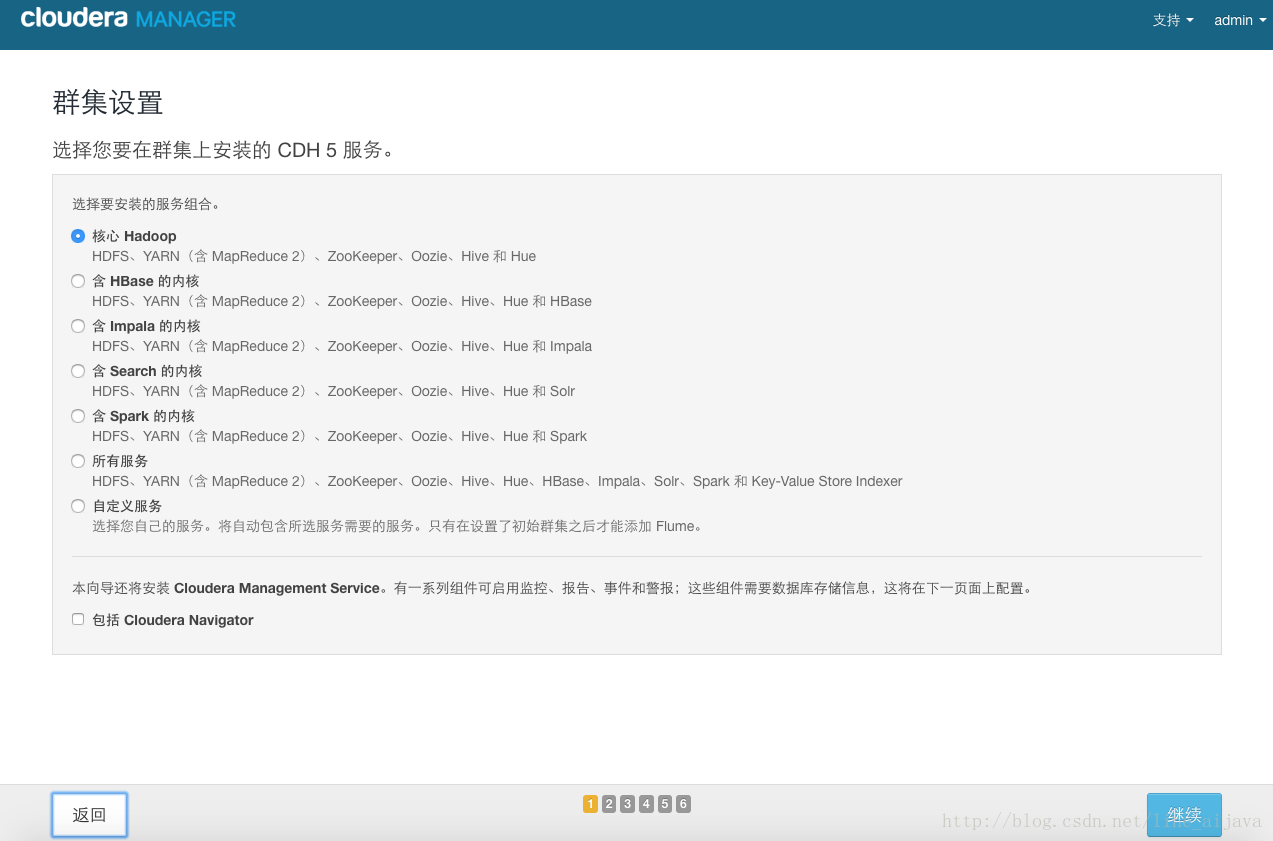The width and height of the screenshot is (1273, 841).
Task: Choose the 含 Search 的内核 radio option
Action: coord(78,371)
